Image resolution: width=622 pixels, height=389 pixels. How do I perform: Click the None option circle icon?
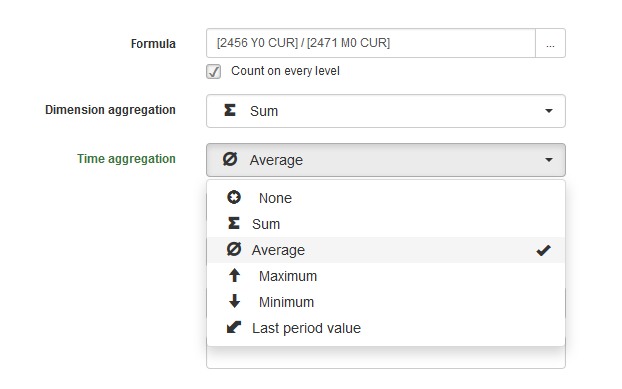[x=234, y=197]
